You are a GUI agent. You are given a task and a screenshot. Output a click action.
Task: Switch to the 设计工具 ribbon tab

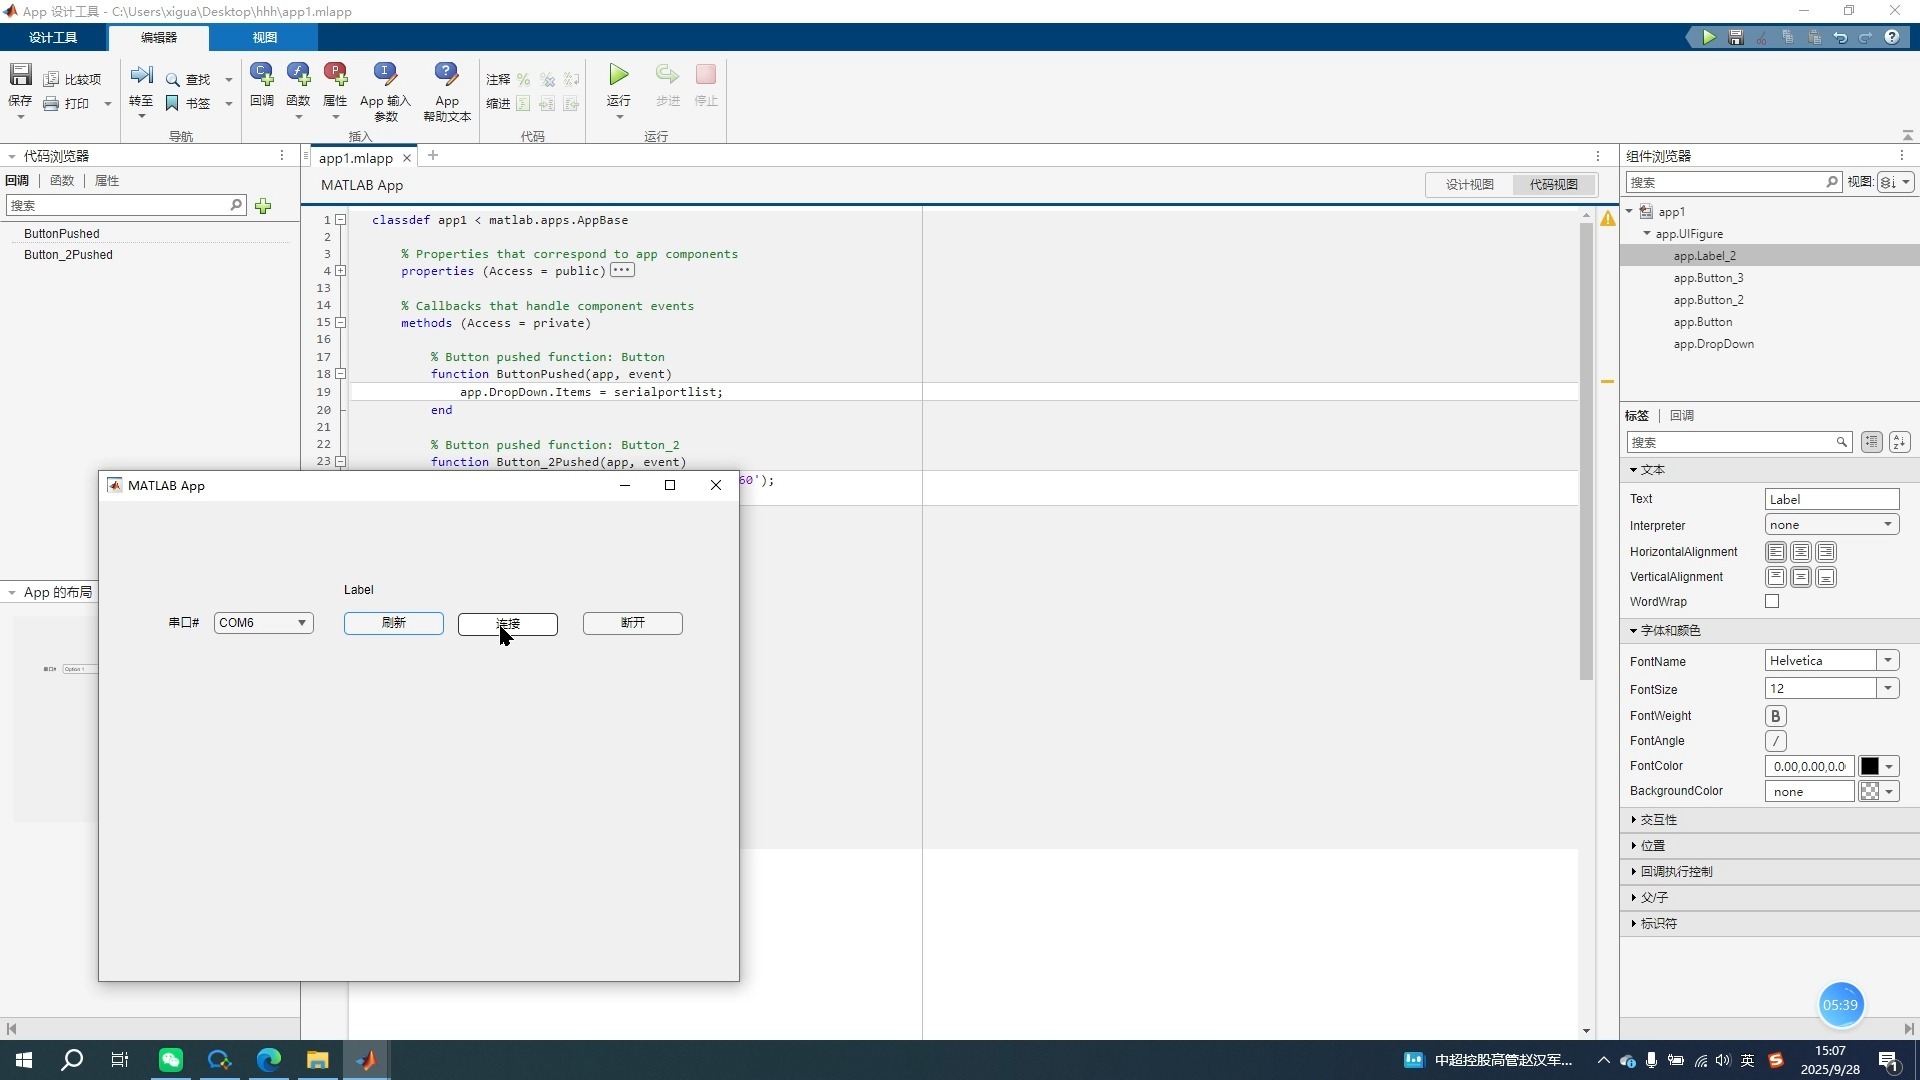(x=53, y=37)
